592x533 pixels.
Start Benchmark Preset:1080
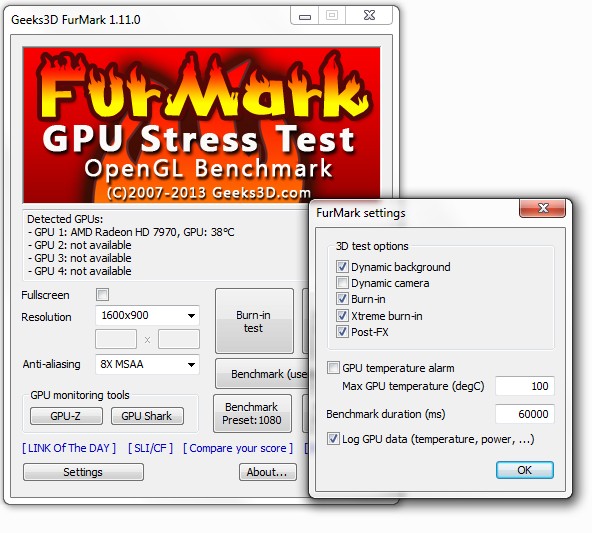tap(252, 413)
